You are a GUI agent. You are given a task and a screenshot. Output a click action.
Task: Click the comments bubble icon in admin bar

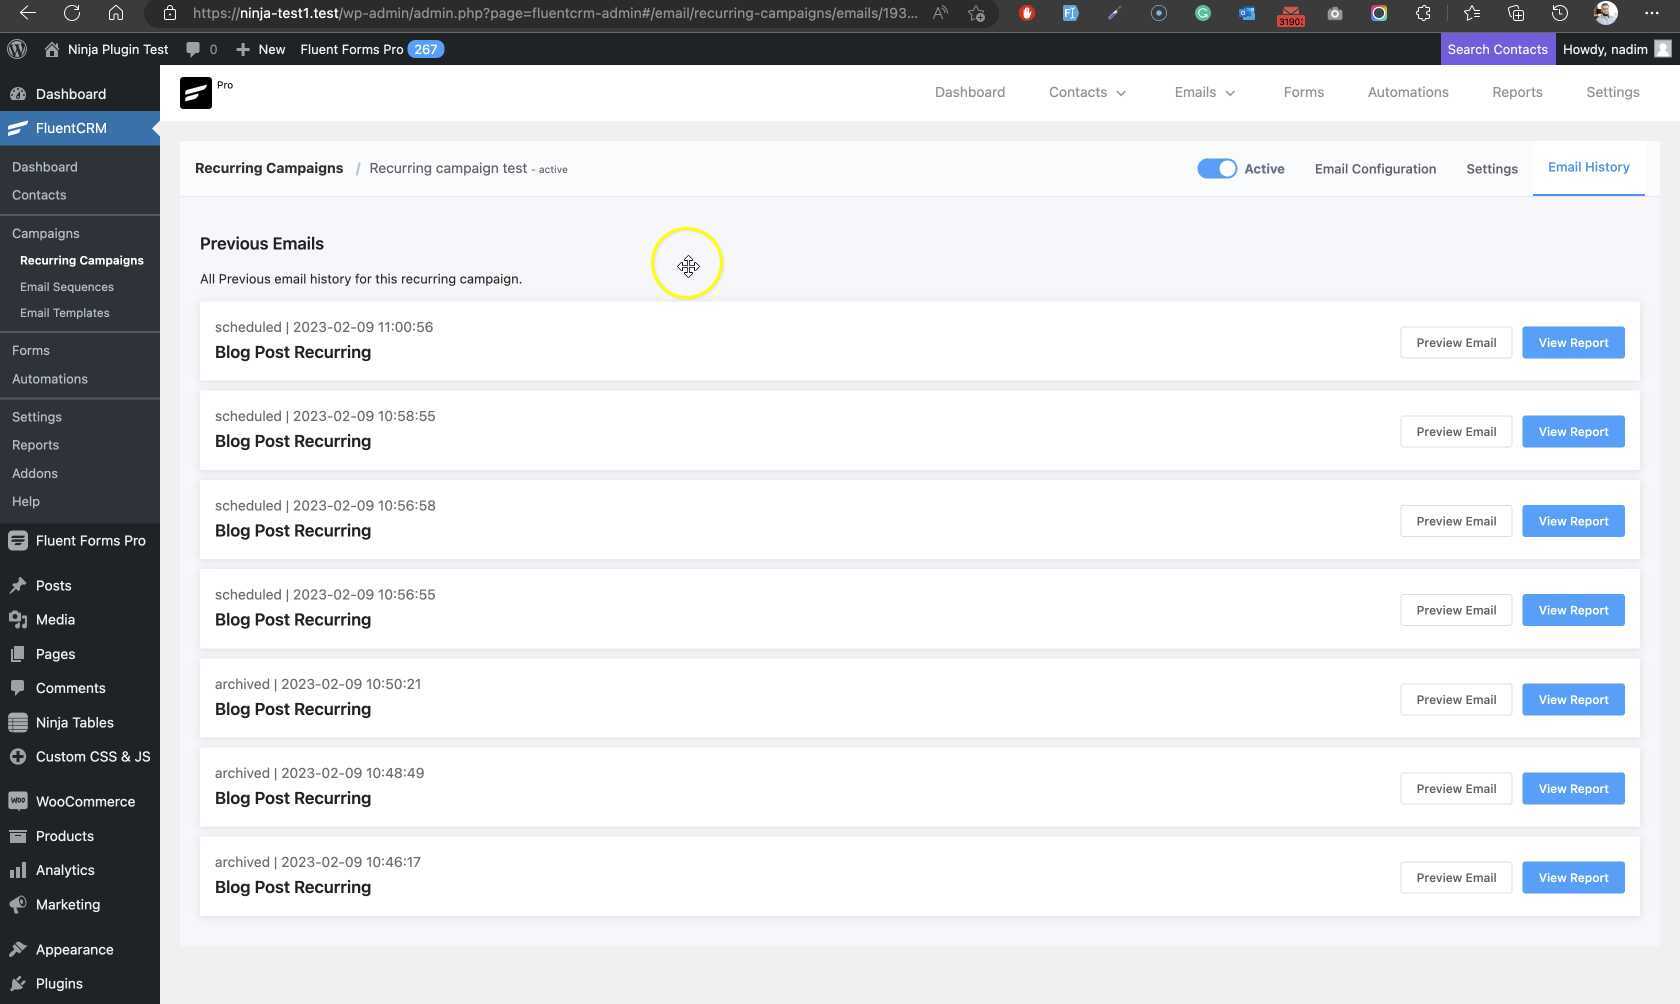(194, 49)
